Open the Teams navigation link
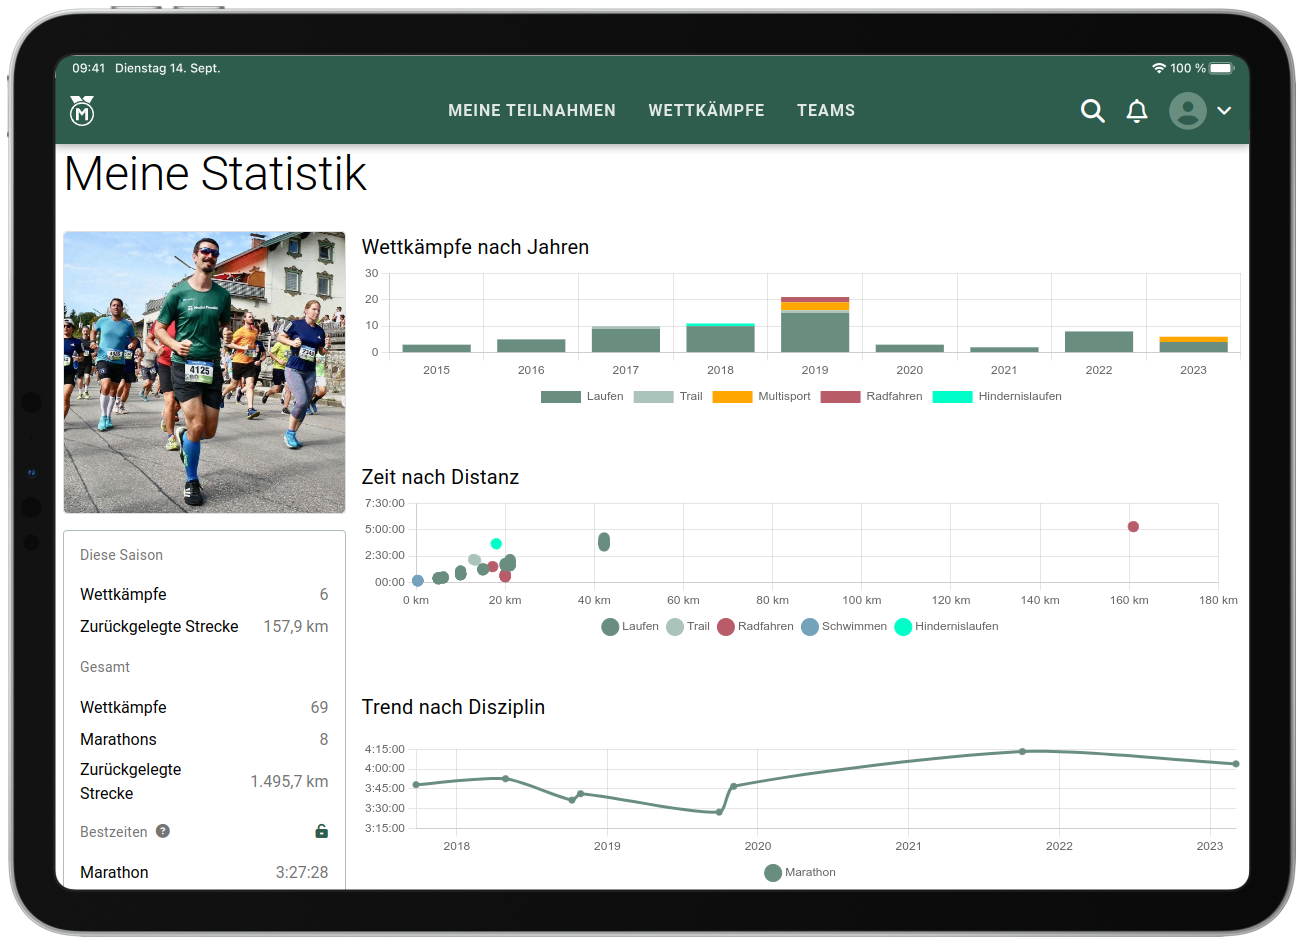The height and width of the screenshot is (945, 1305). pyautogui.click(x=826, y=111)
